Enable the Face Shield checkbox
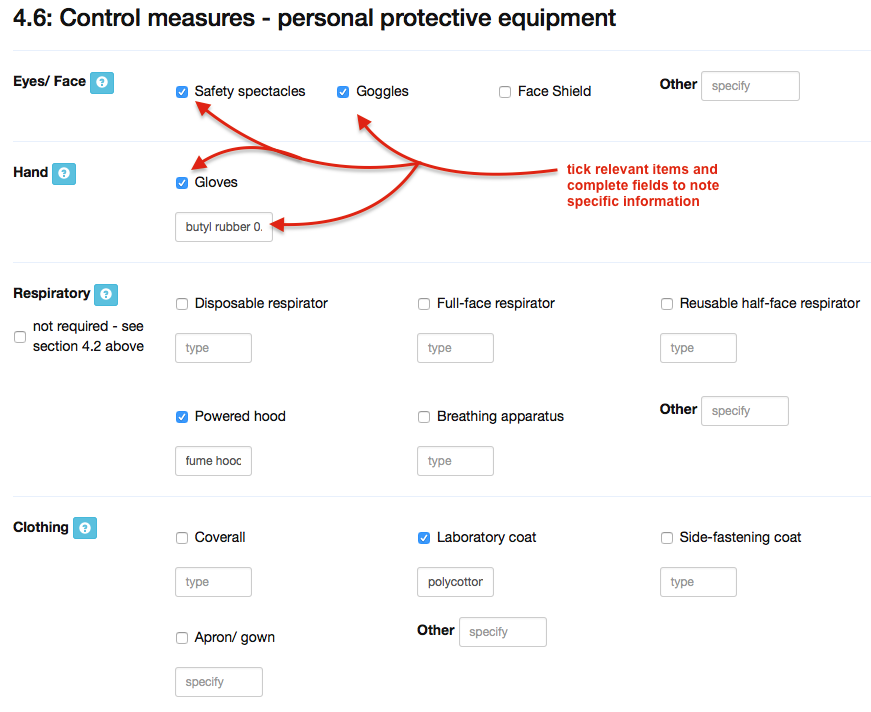 (505, 92)
